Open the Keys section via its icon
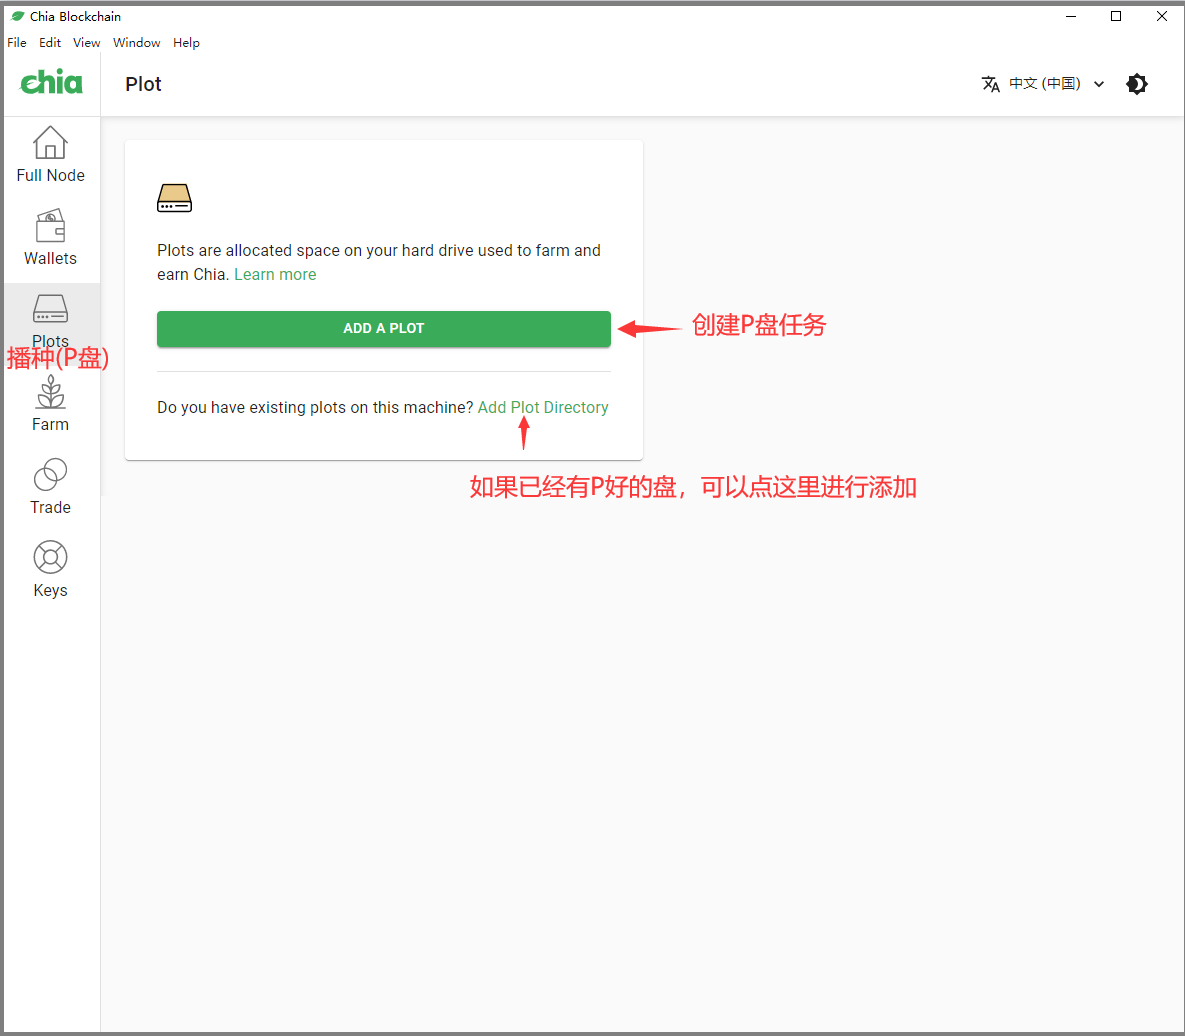1185x1036 pixels. click(x=50, y=569)
